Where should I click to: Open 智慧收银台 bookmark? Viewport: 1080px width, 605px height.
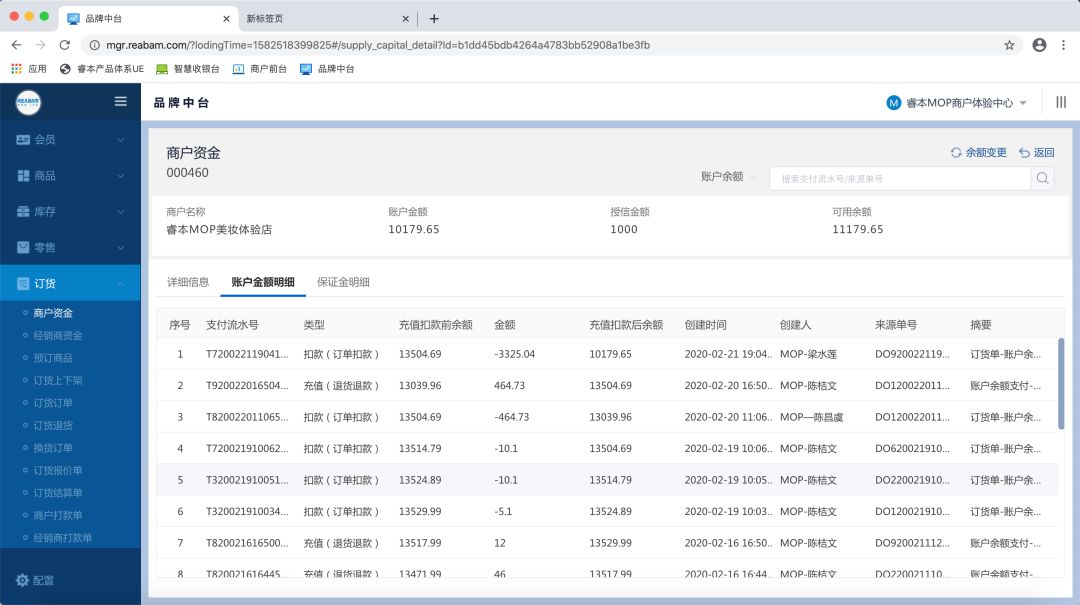tap(187, 69)
